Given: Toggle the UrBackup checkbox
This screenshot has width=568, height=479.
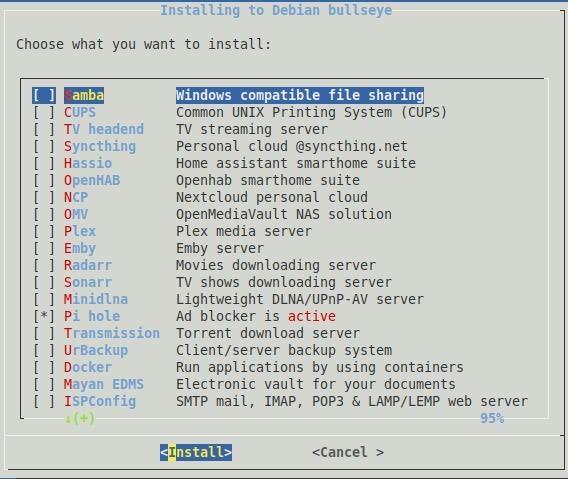Looking at the screenshot, I should (x=44, y=350).
